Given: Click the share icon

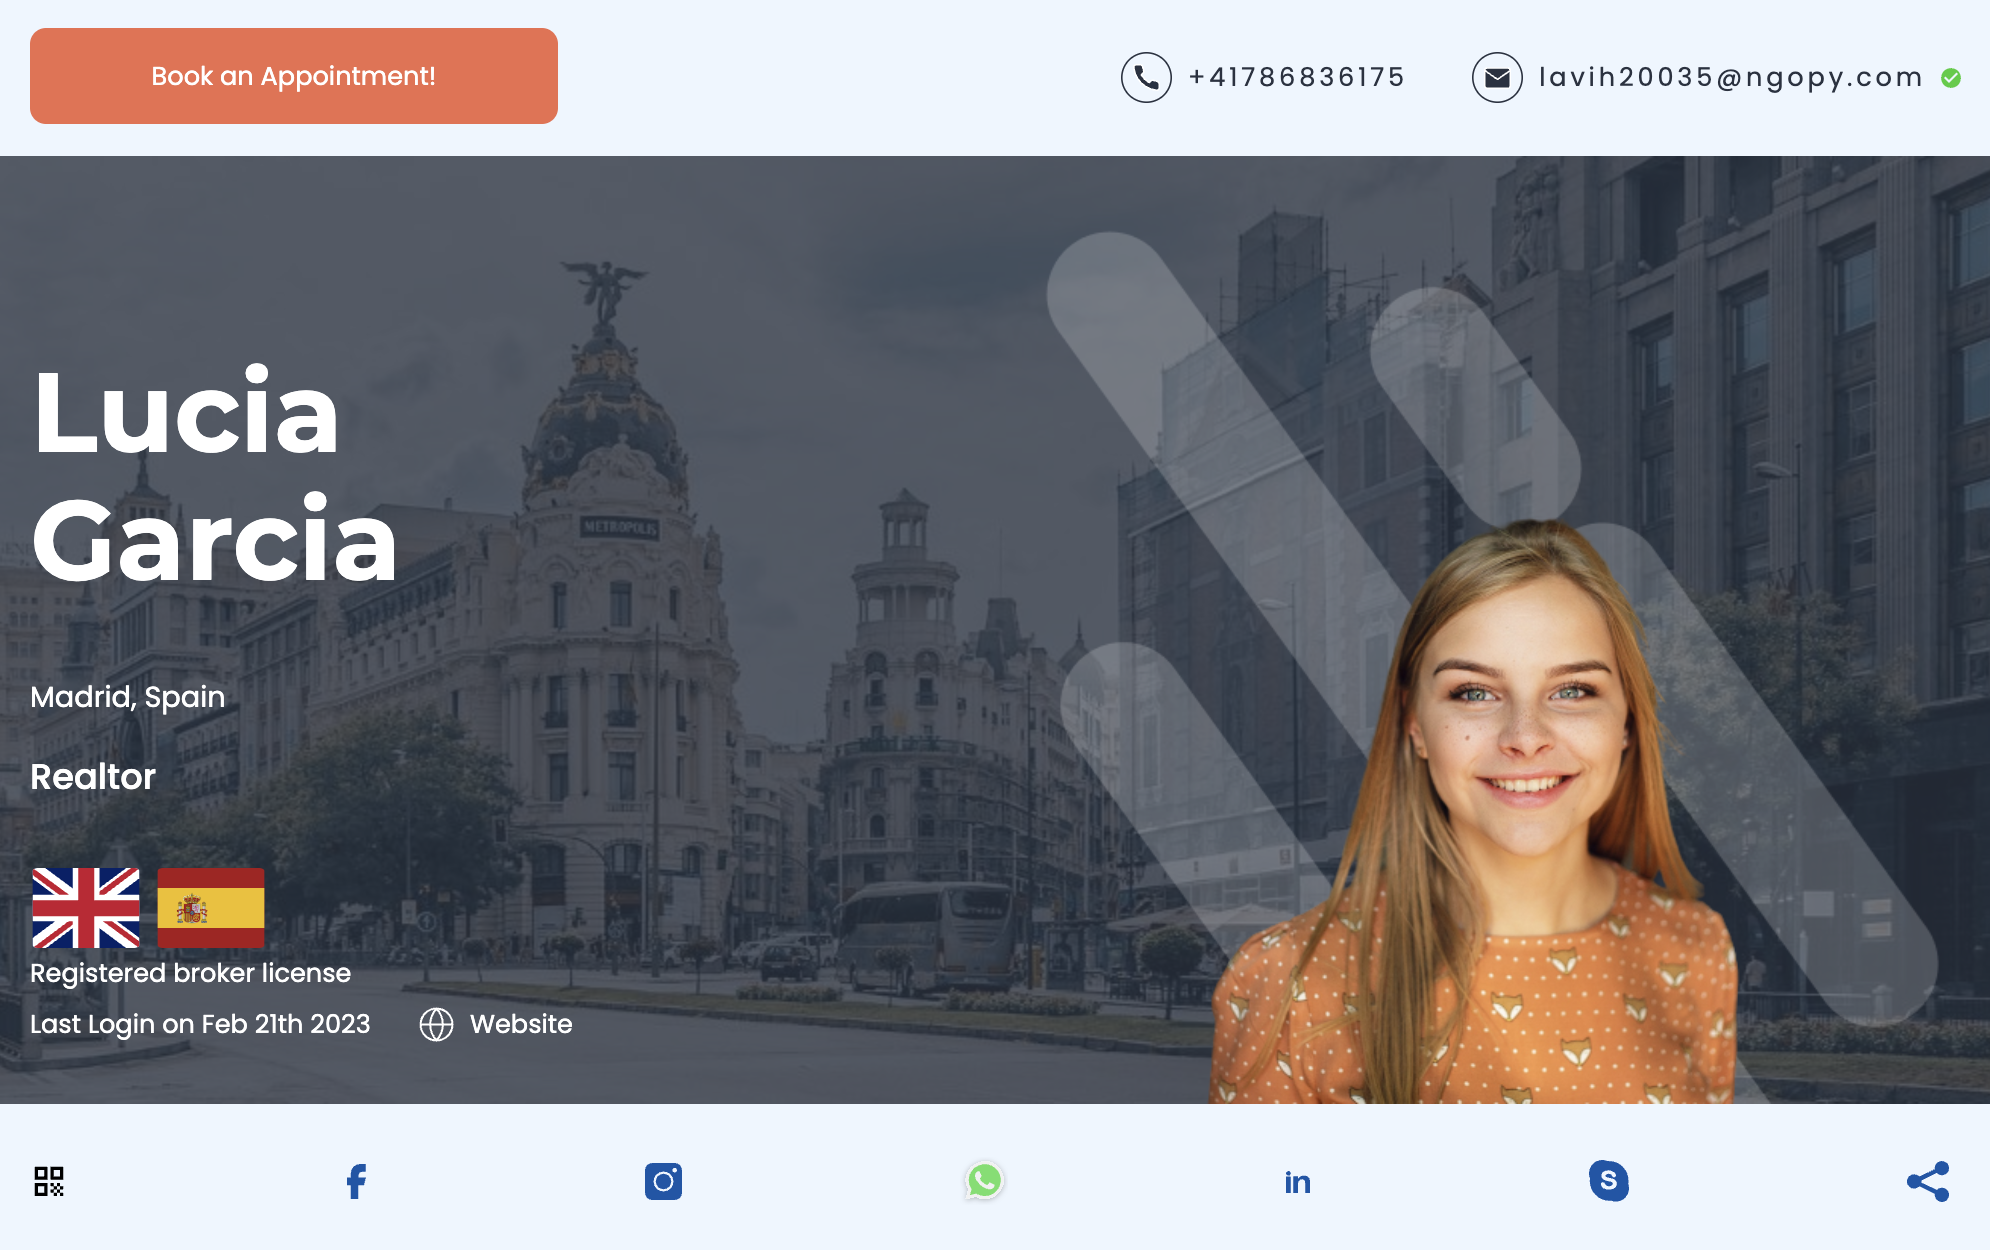Looking at the screenshot, I should [x=1928, y=1181].
